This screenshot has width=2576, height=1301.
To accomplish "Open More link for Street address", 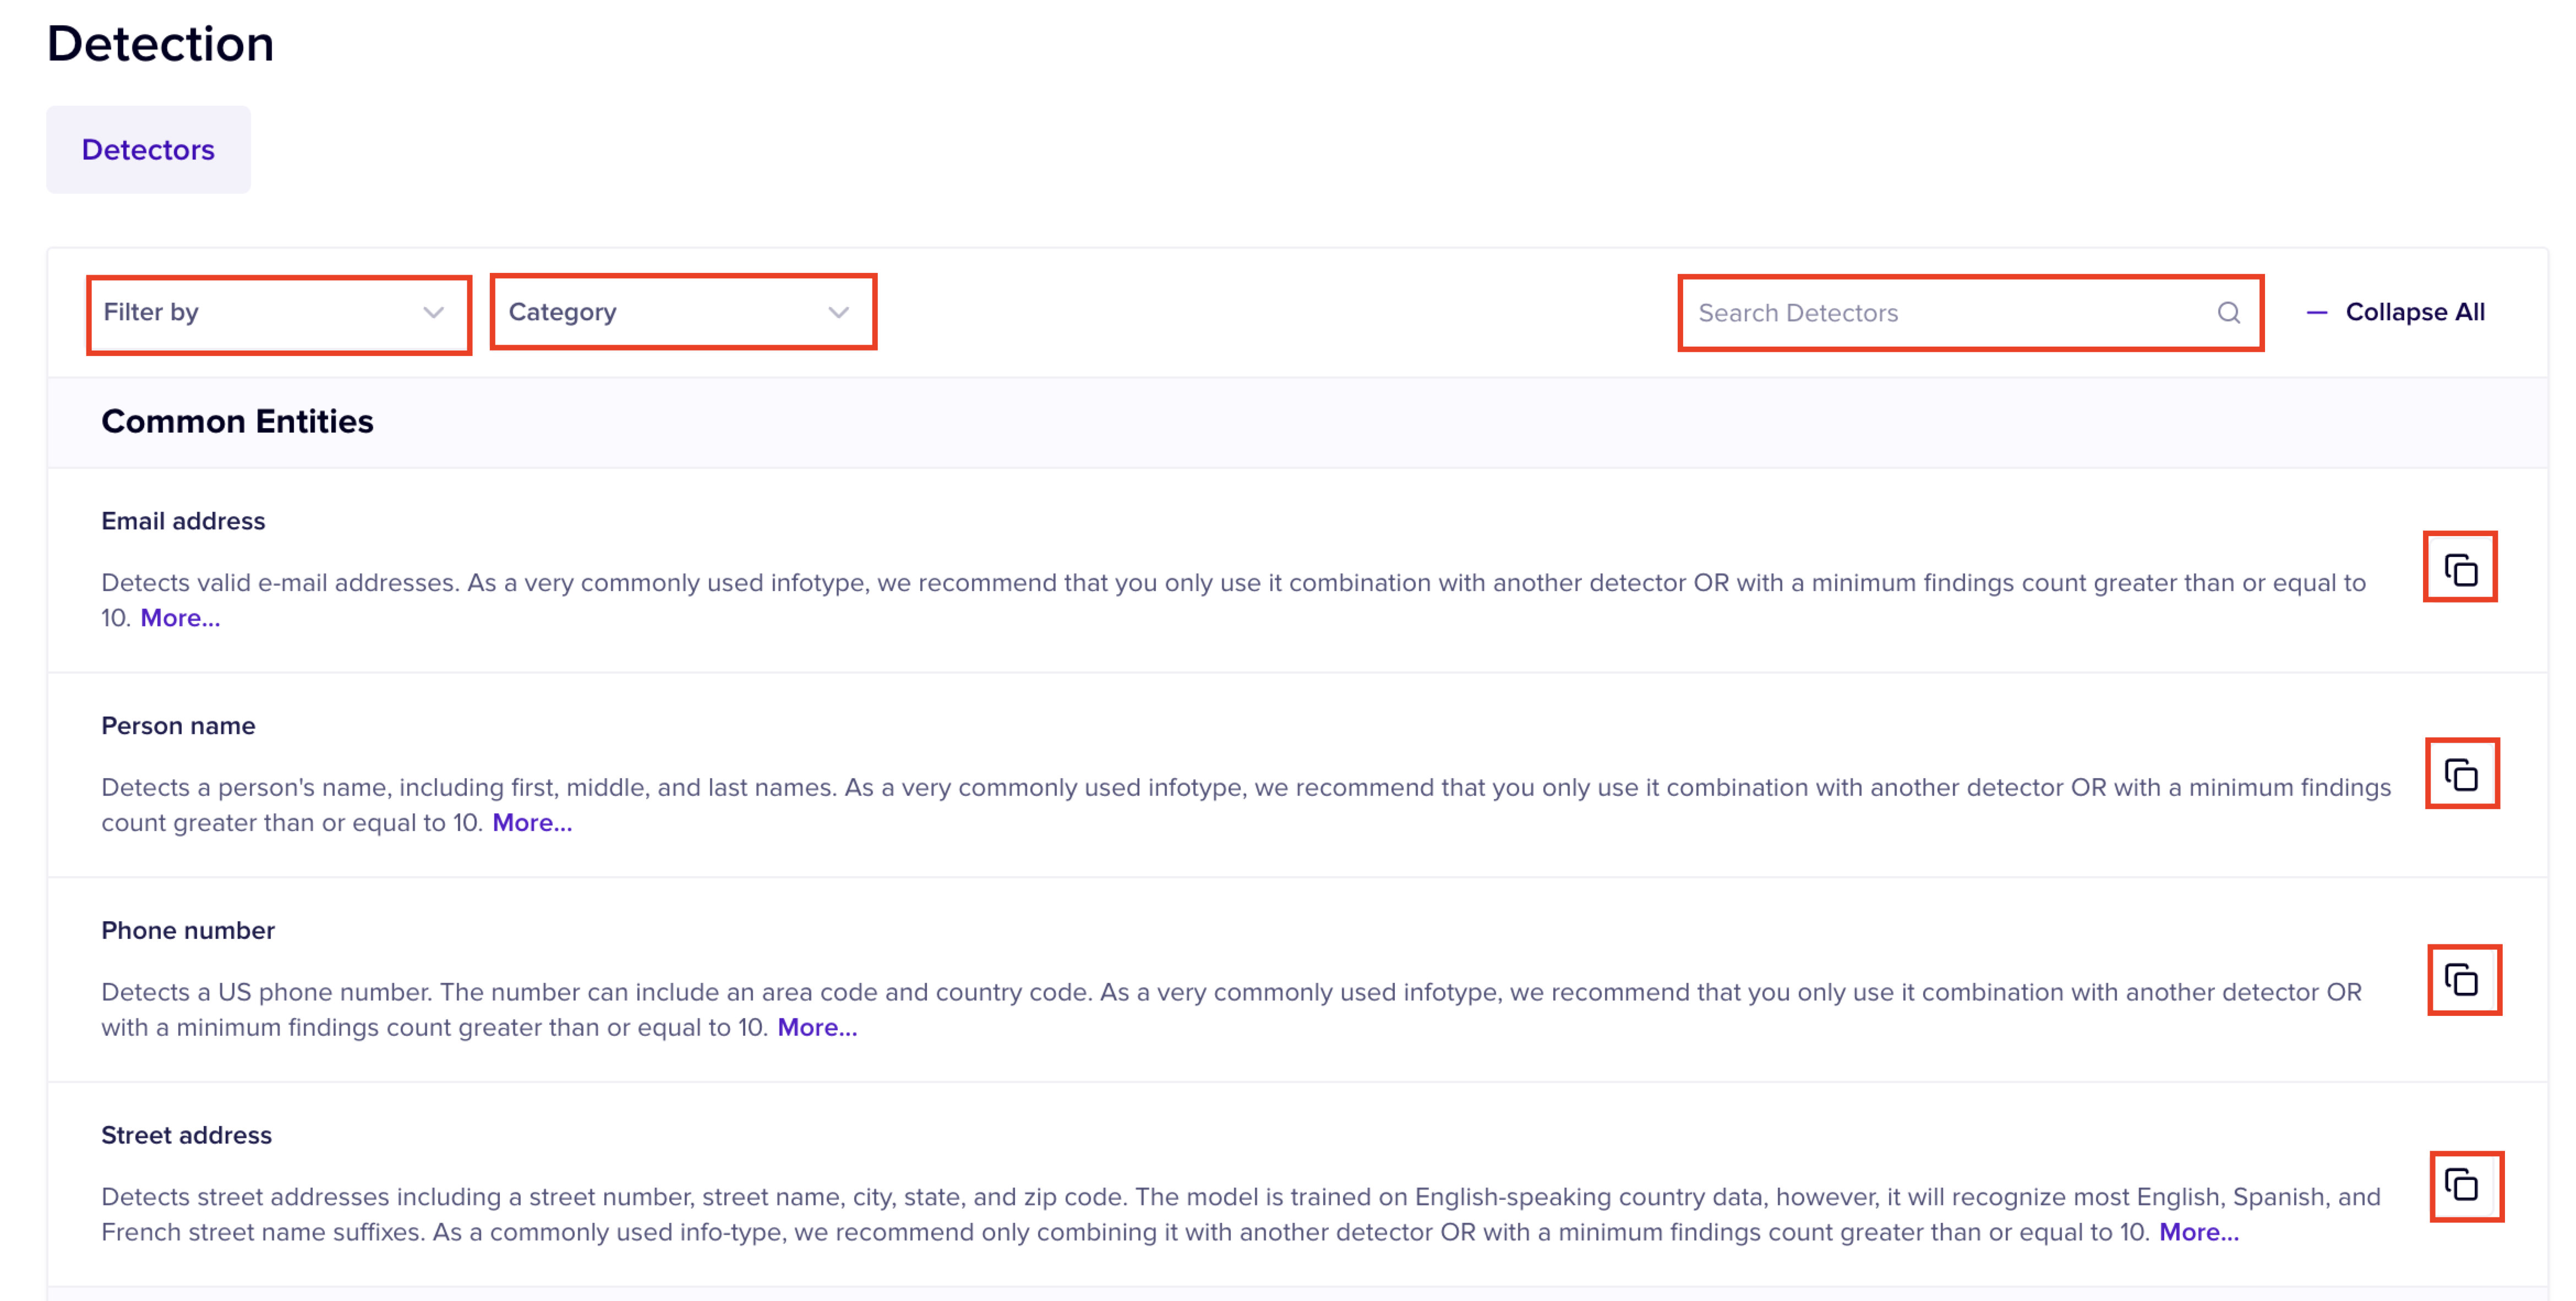I will click(2198, 1232).
